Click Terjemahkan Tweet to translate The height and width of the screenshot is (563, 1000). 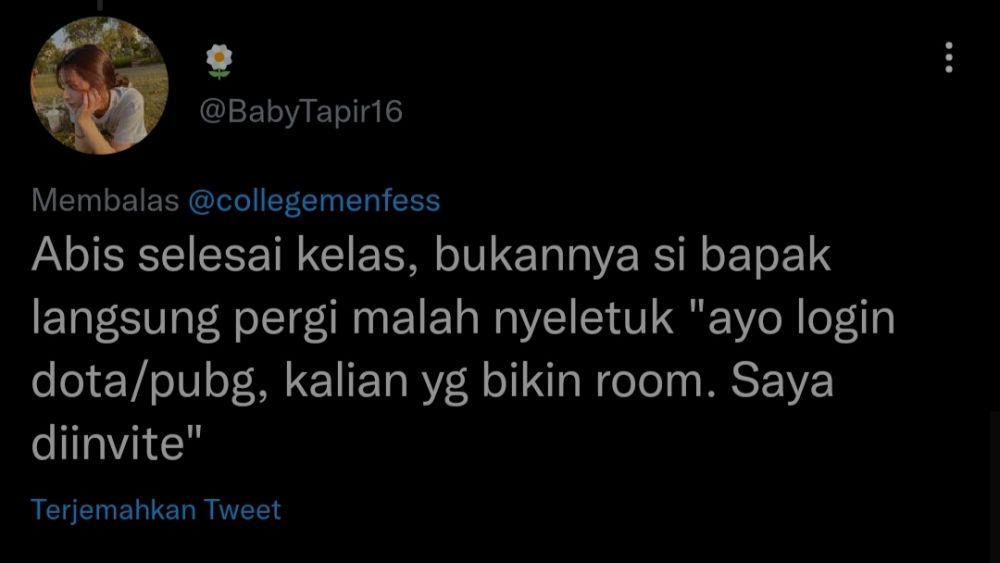156,509
